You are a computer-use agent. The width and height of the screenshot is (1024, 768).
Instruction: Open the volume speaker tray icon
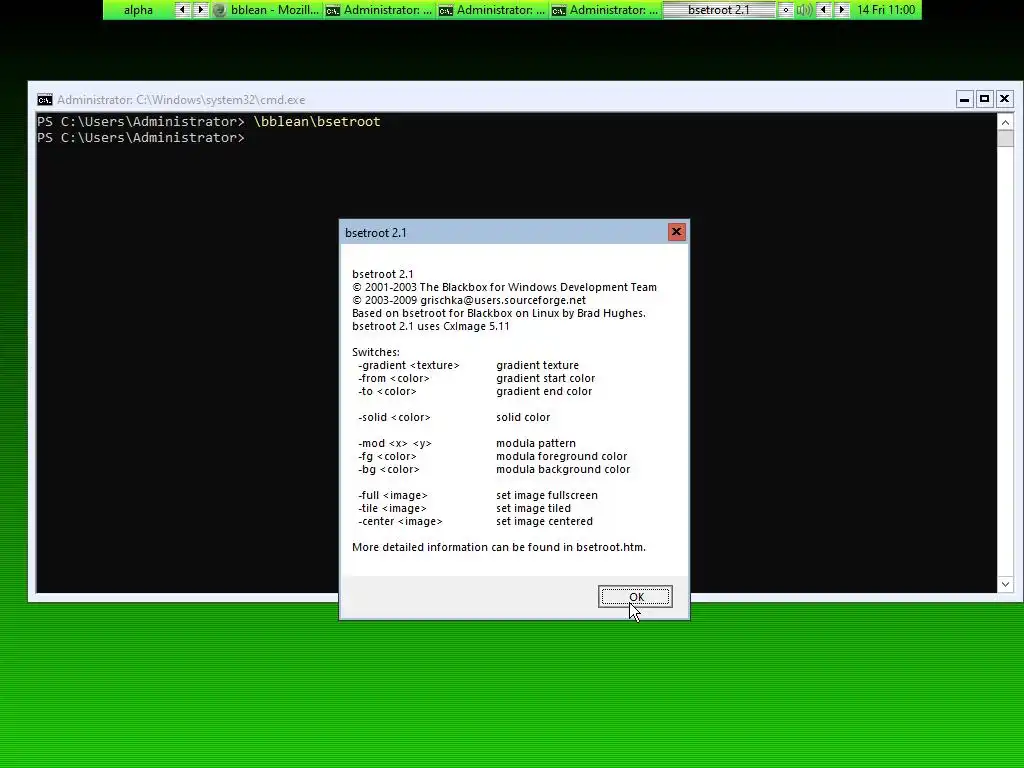point(805,10)
